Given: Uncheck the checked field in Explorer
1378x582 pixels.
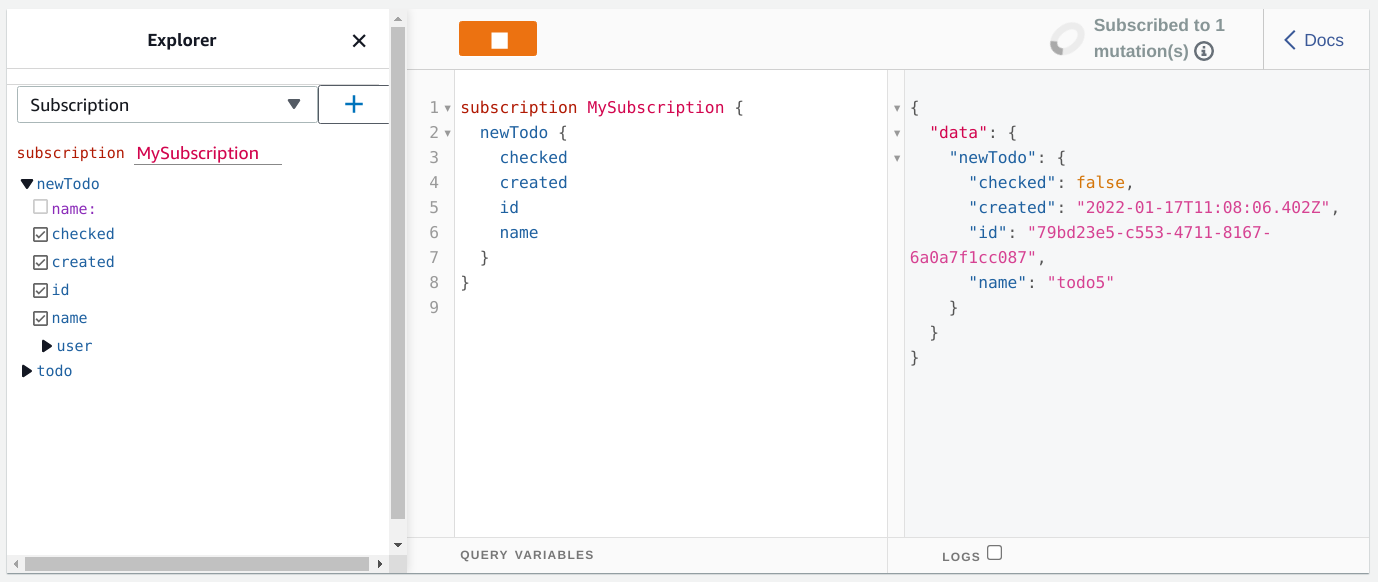Looking at the screenshot, I should 40,234.
